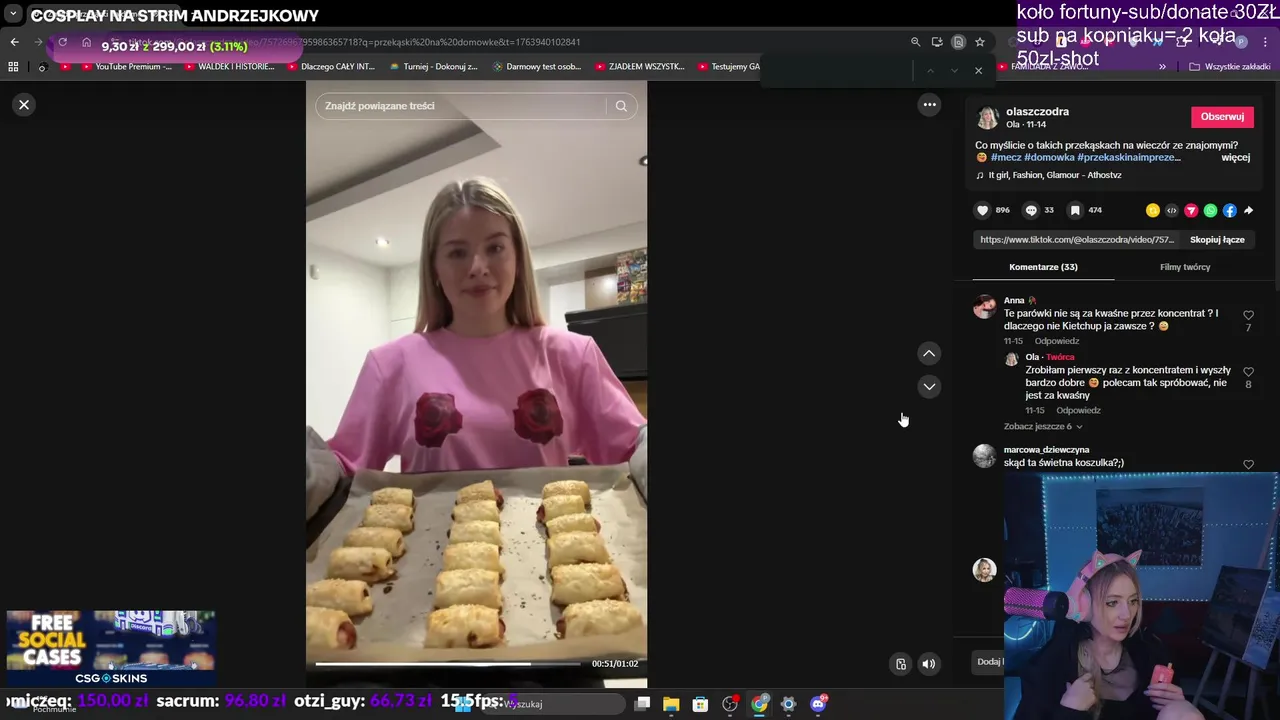Reply to Anna's comment with Odpowiedz
Screen dimensions: 1280x720
coord(1056,341)
